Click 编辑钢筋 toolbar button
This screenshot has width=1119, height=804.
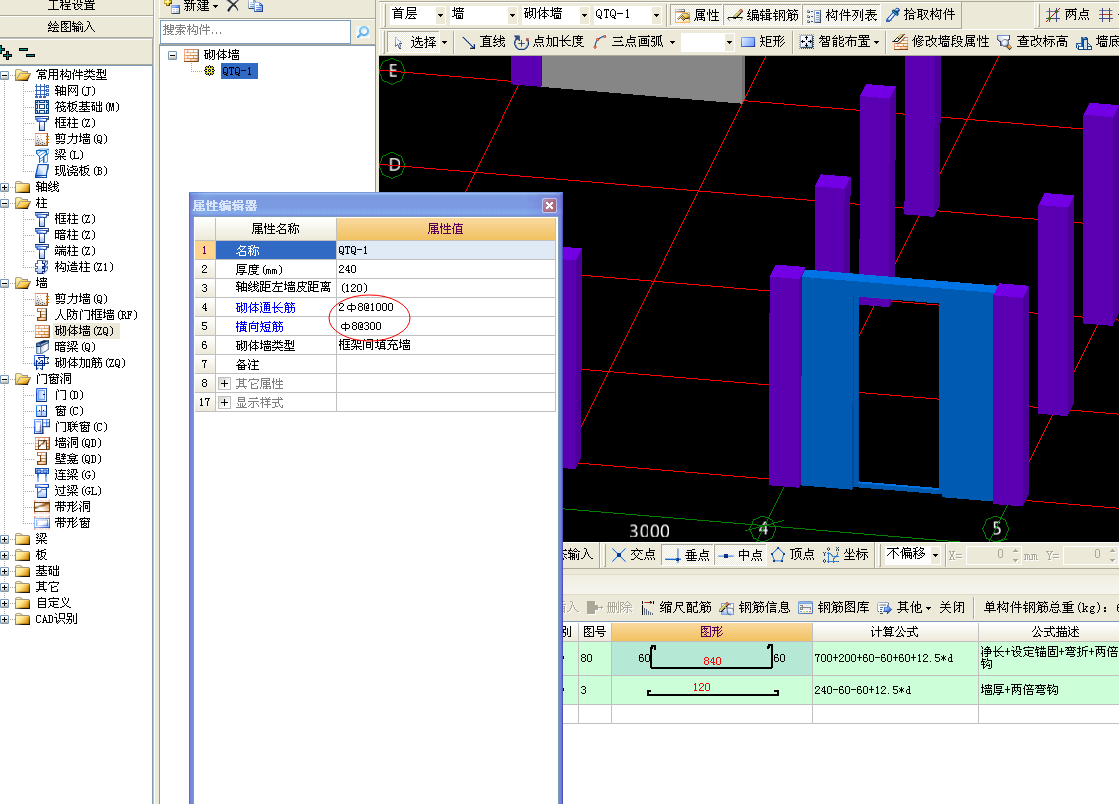pos(763,15)
